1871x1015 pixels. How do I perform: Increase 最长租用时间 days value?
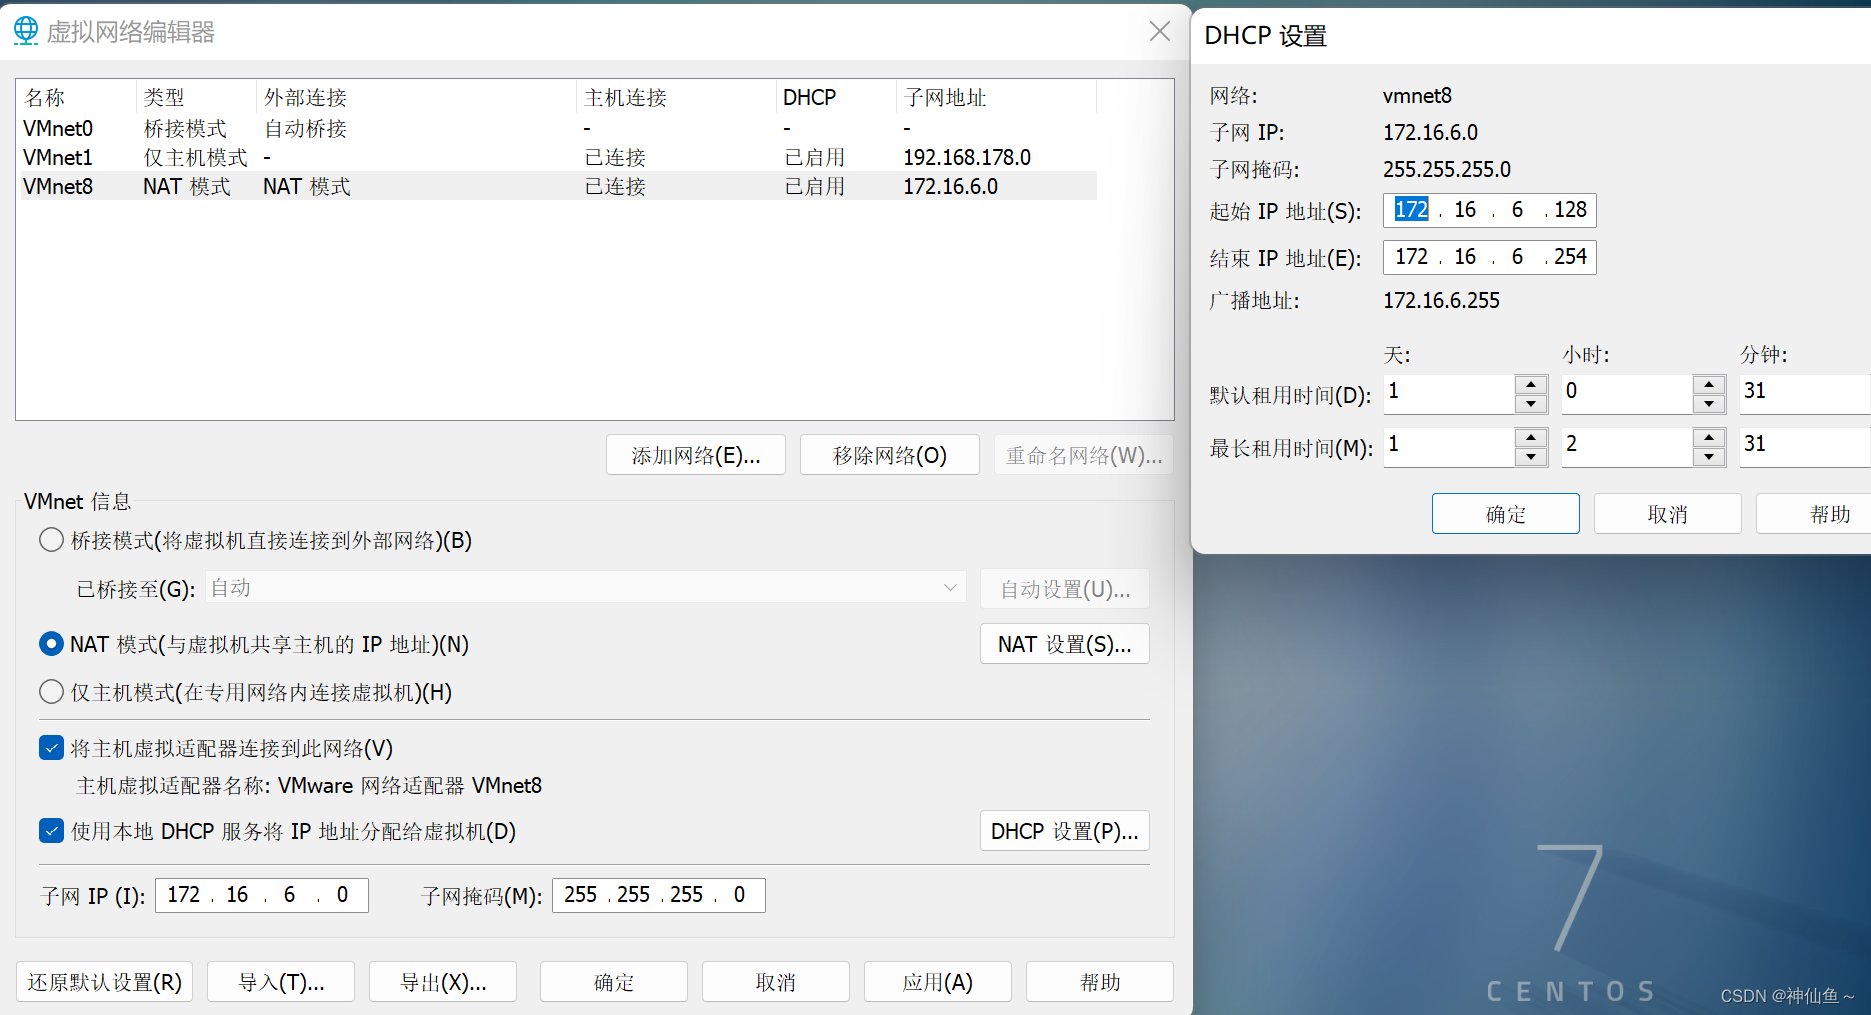(x=1531, y=437)
